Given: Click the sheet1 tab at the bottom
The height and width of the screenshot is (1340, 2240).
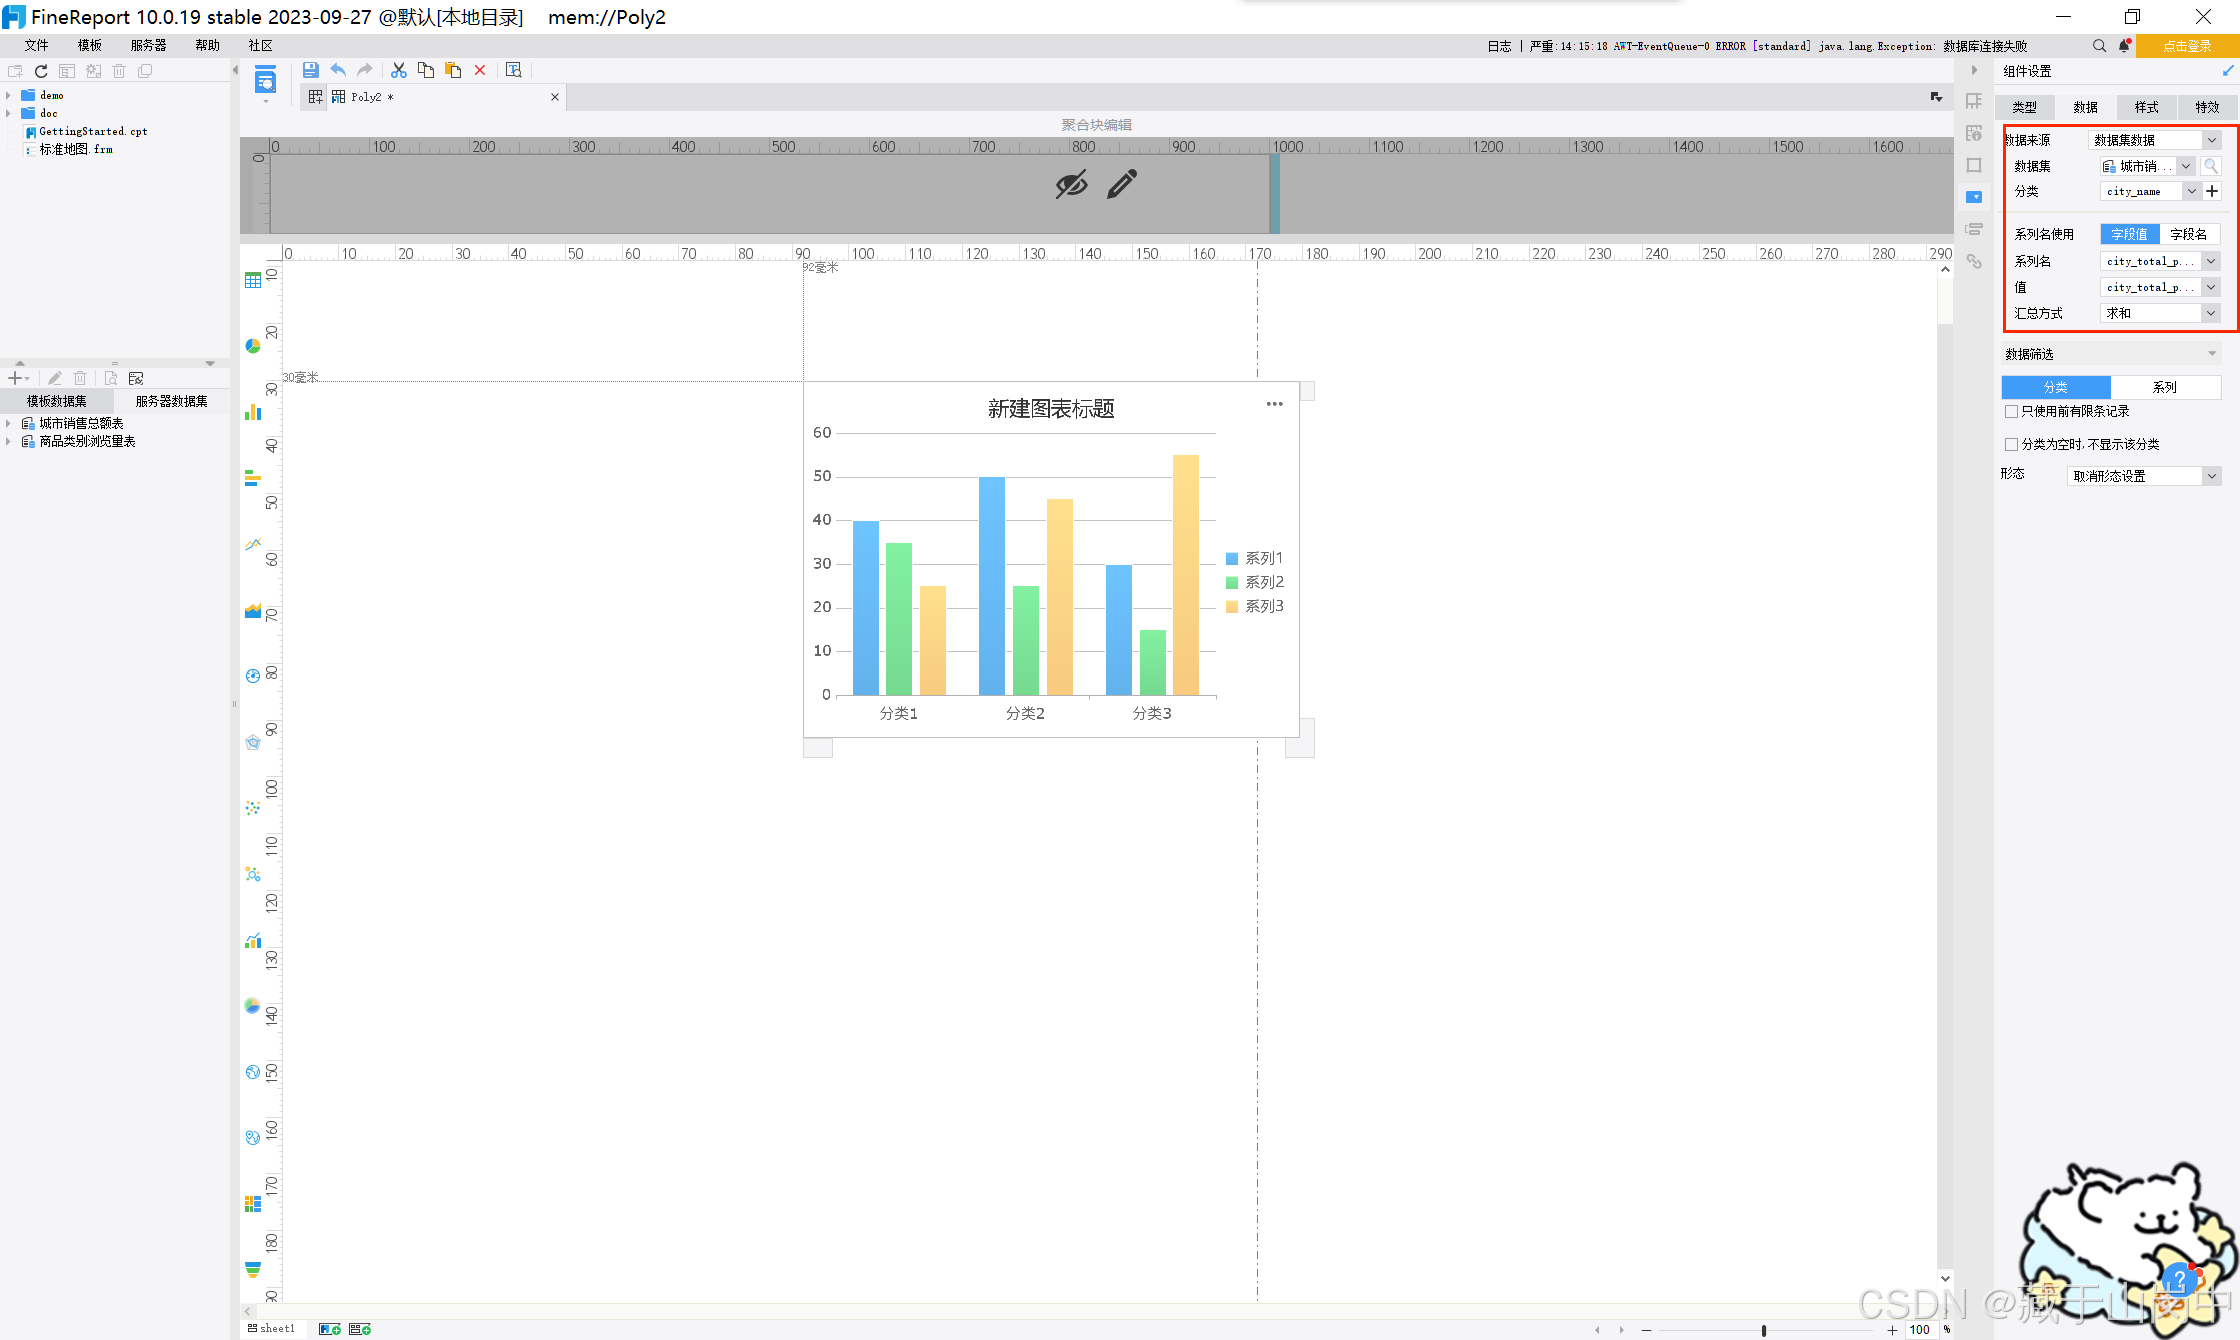Looking at the screenshot, I should 271,1329.
